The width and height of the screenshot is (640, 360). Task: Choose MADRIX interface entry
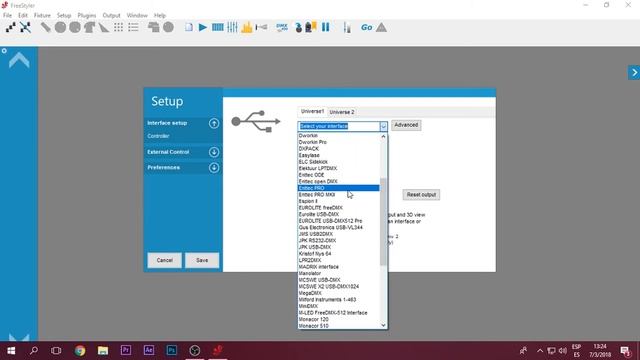(339, 267)
